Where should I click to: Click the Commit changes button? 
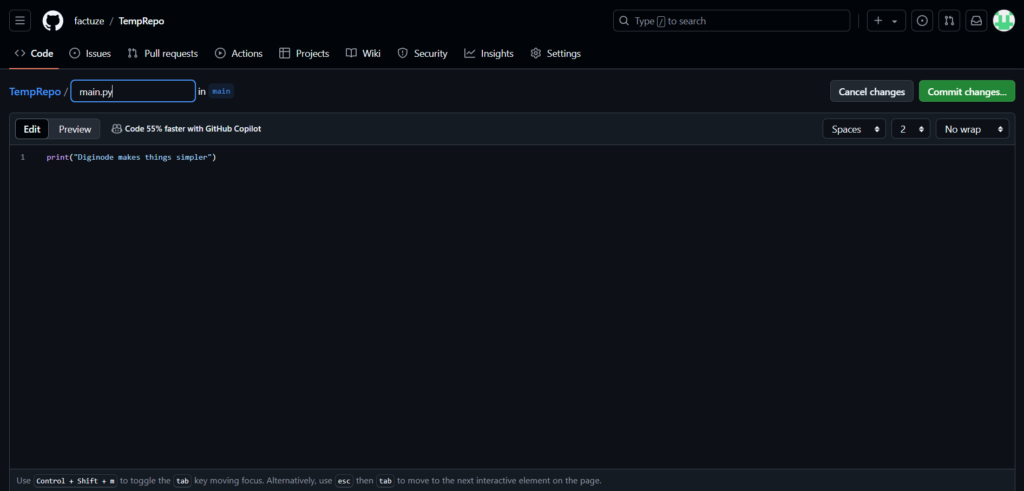click(x=966, y=92)
